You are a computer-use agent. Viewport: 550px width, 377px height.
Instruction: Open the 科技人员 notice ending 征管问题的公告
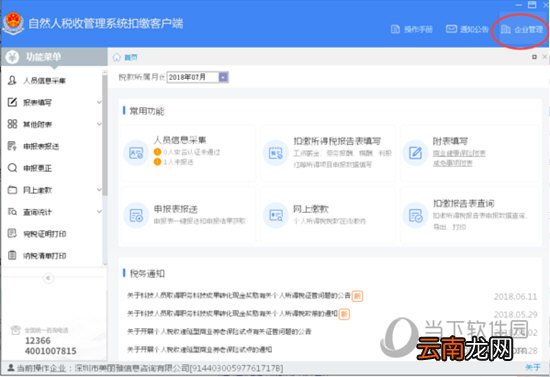[239, 296]
